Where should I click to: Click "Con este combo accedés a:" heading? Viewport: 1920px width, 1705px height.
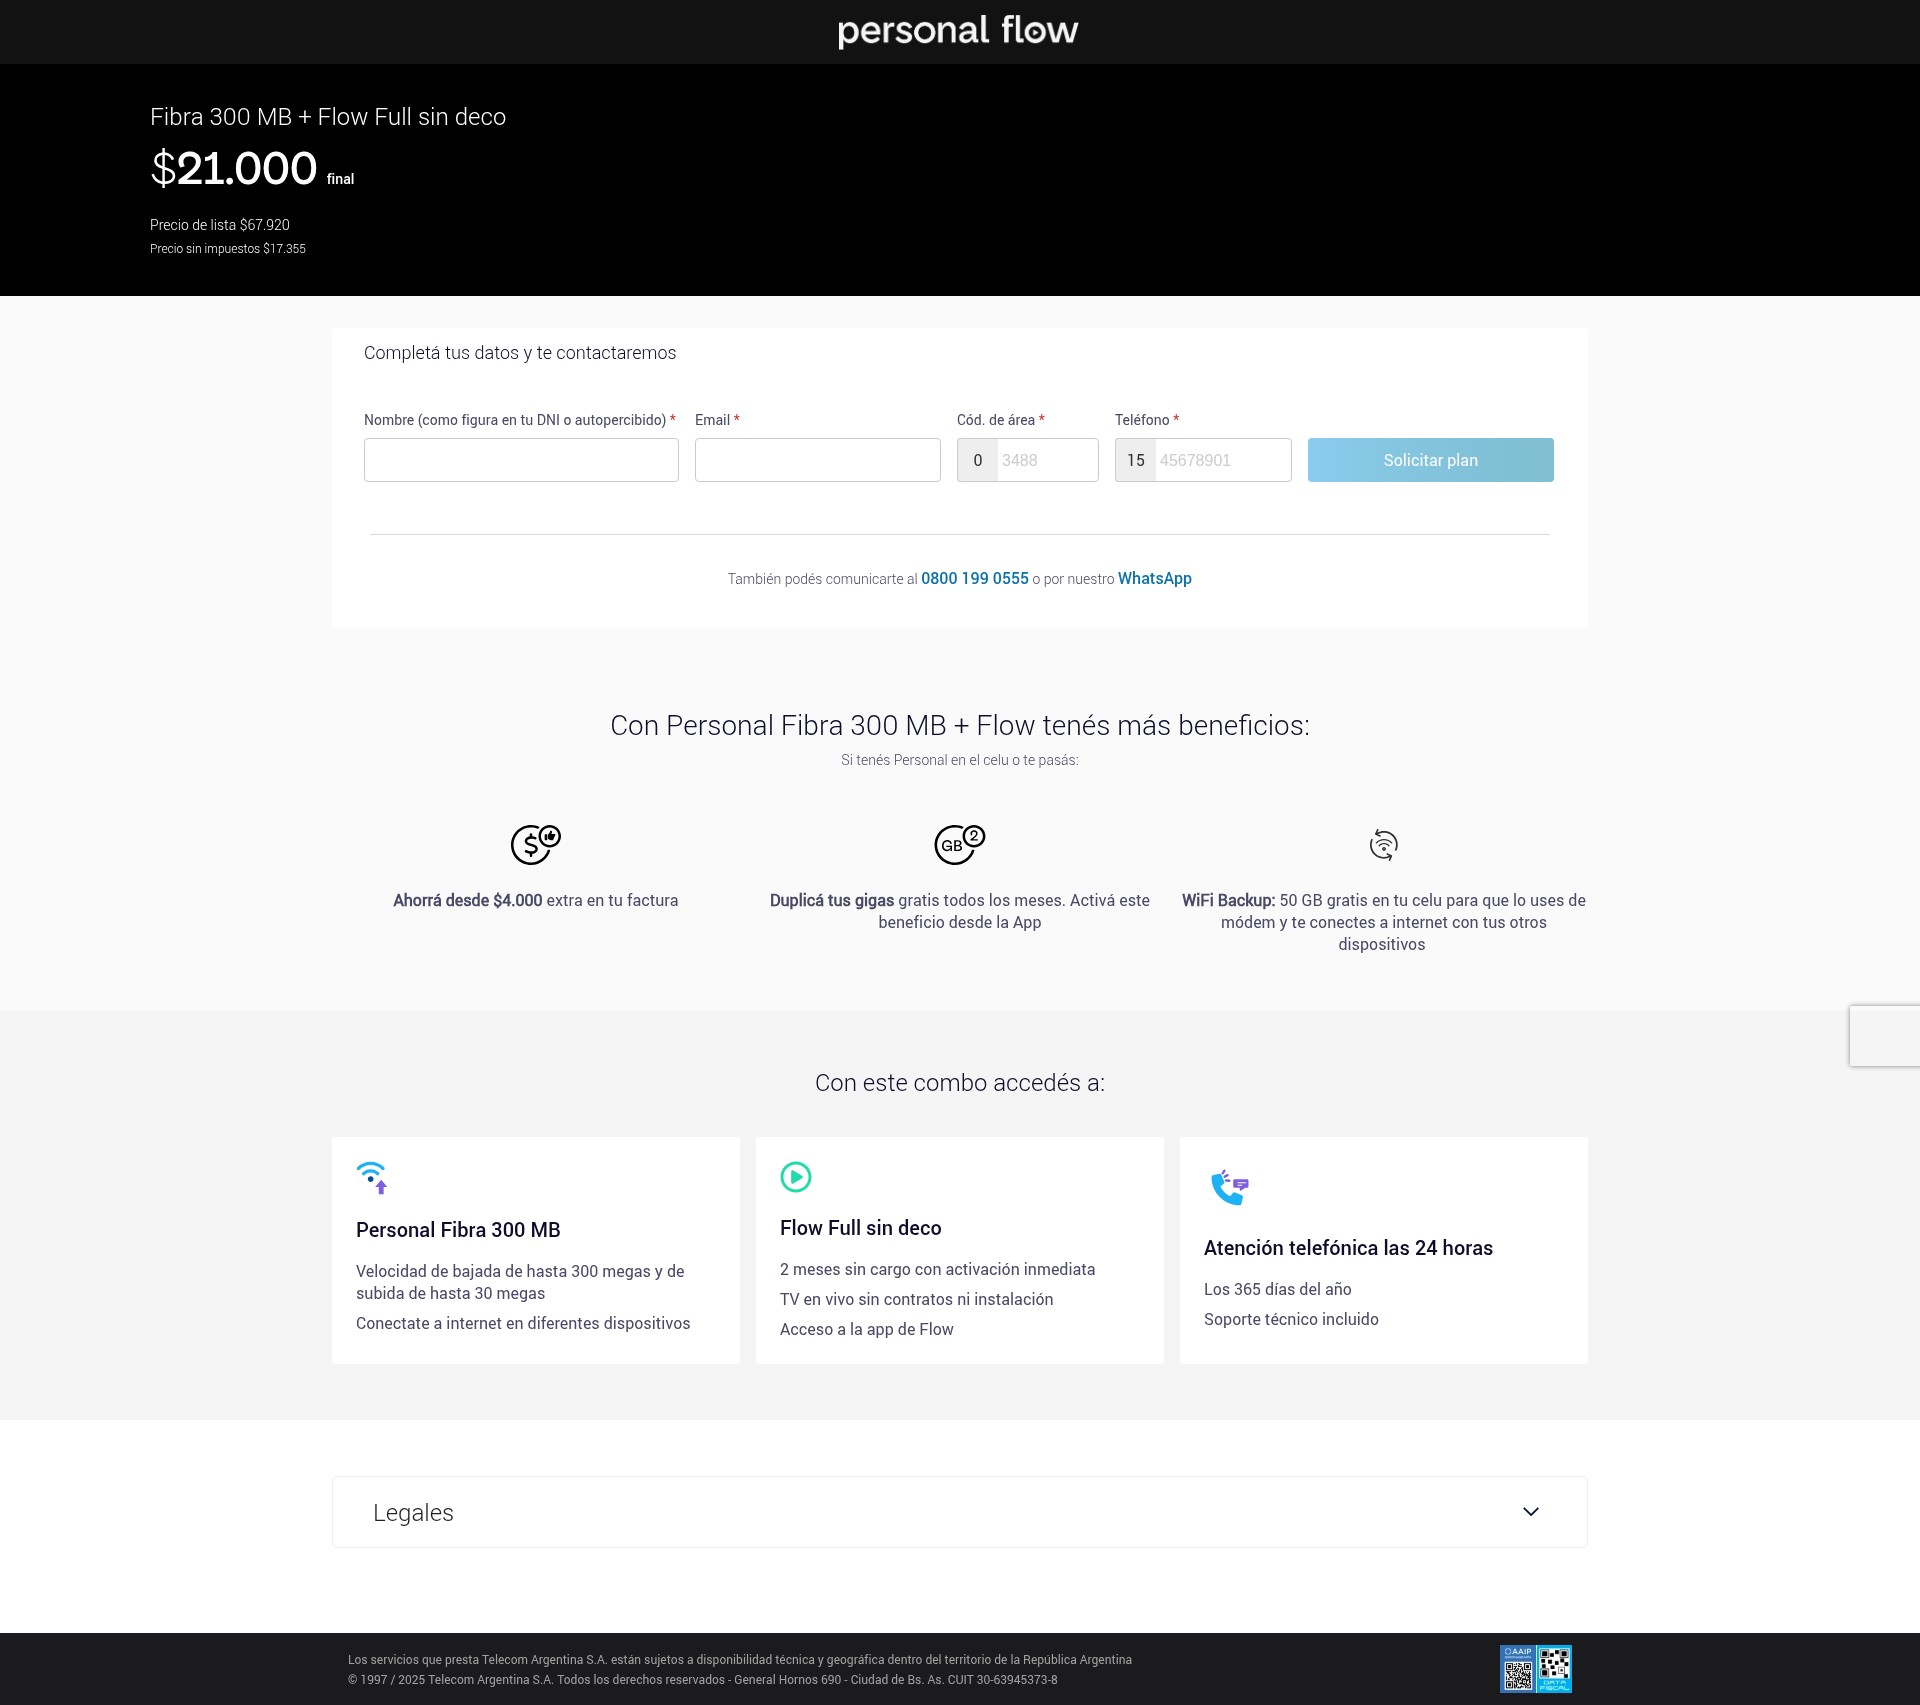coord(960,1083)
